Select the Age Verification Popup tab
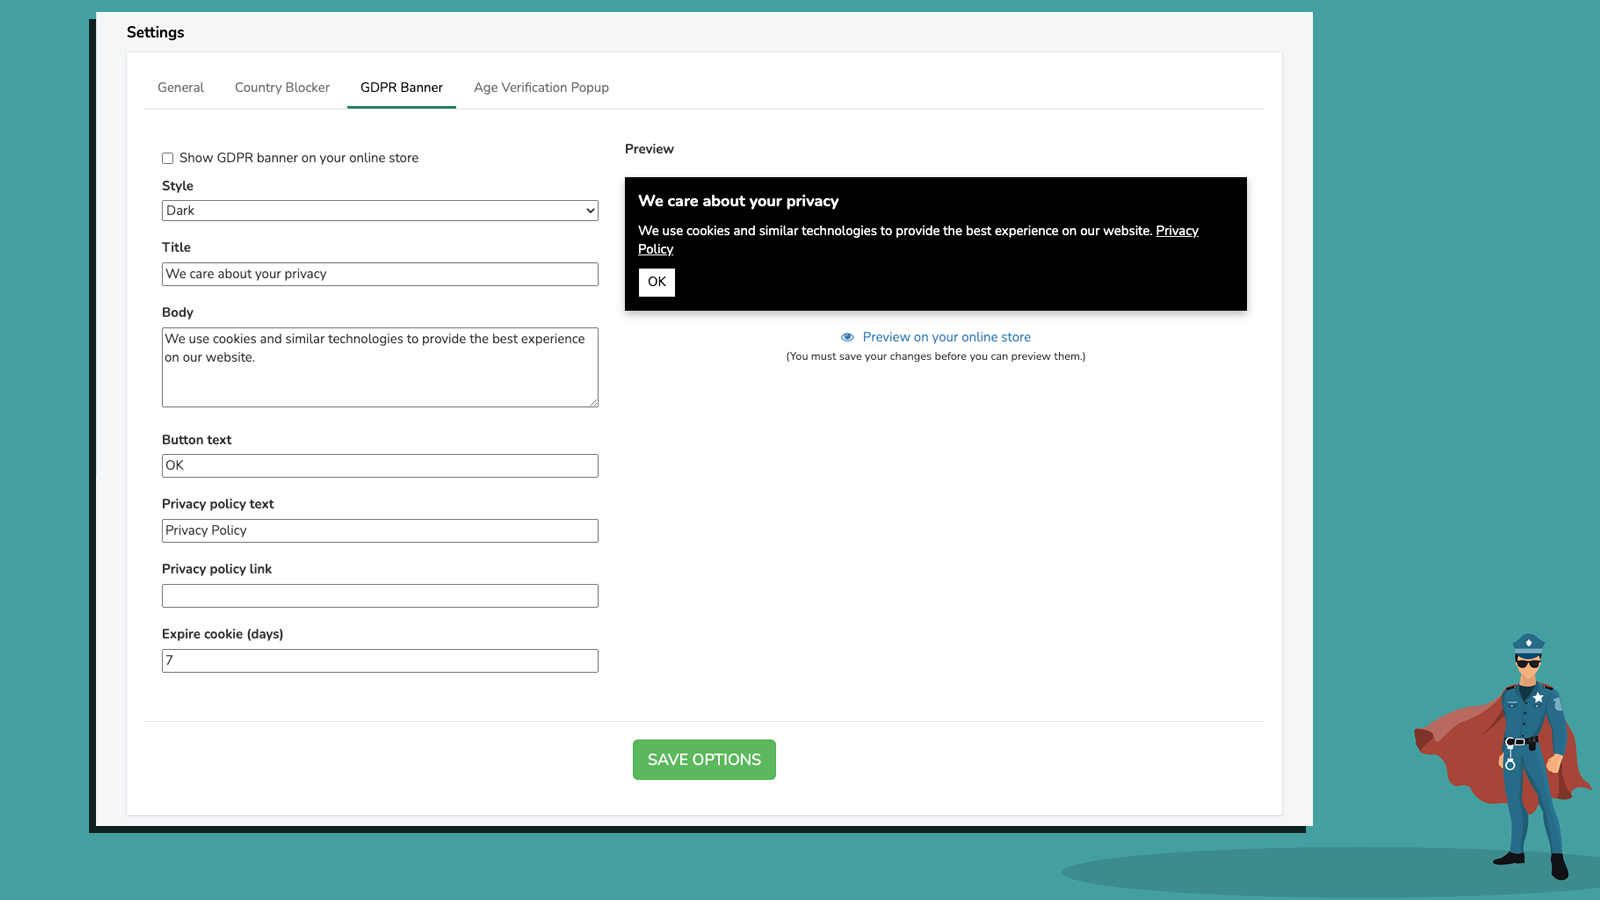 [x=541, y=87]
